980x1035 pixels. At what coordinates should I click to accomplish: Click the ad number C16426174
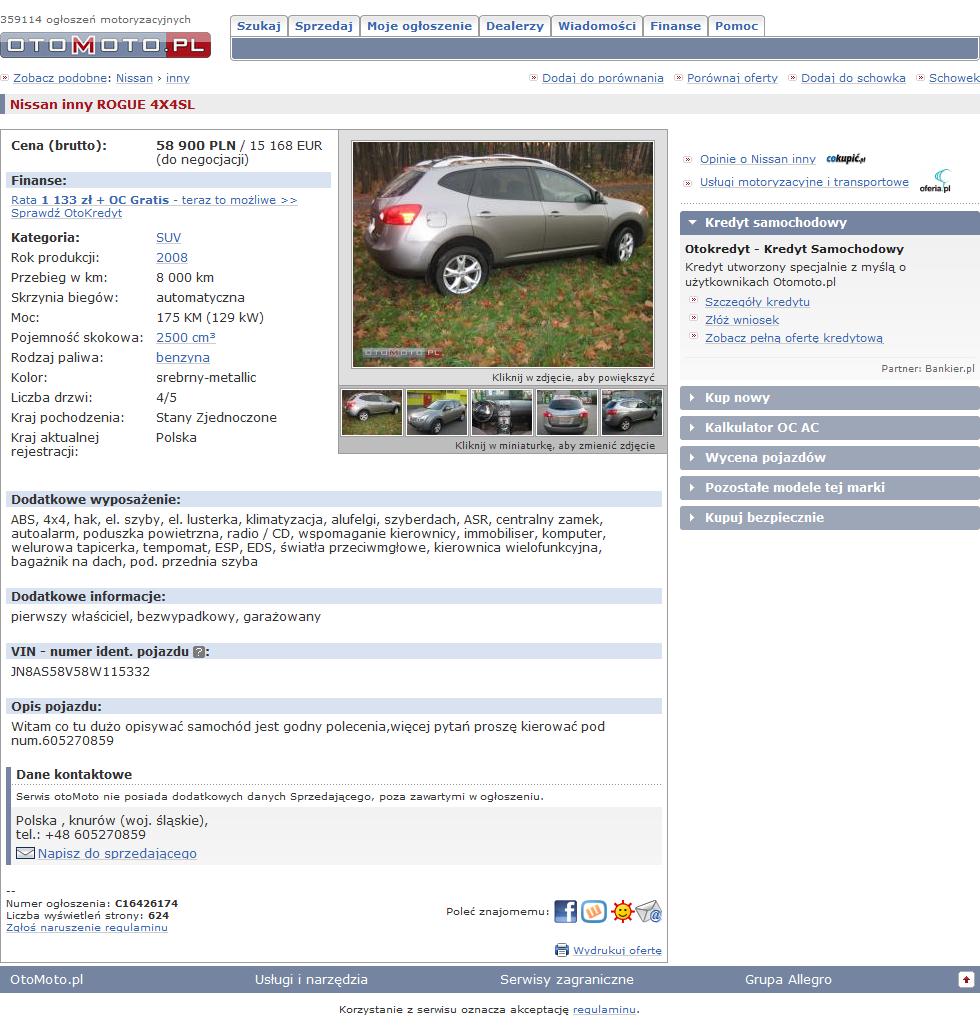147,904
